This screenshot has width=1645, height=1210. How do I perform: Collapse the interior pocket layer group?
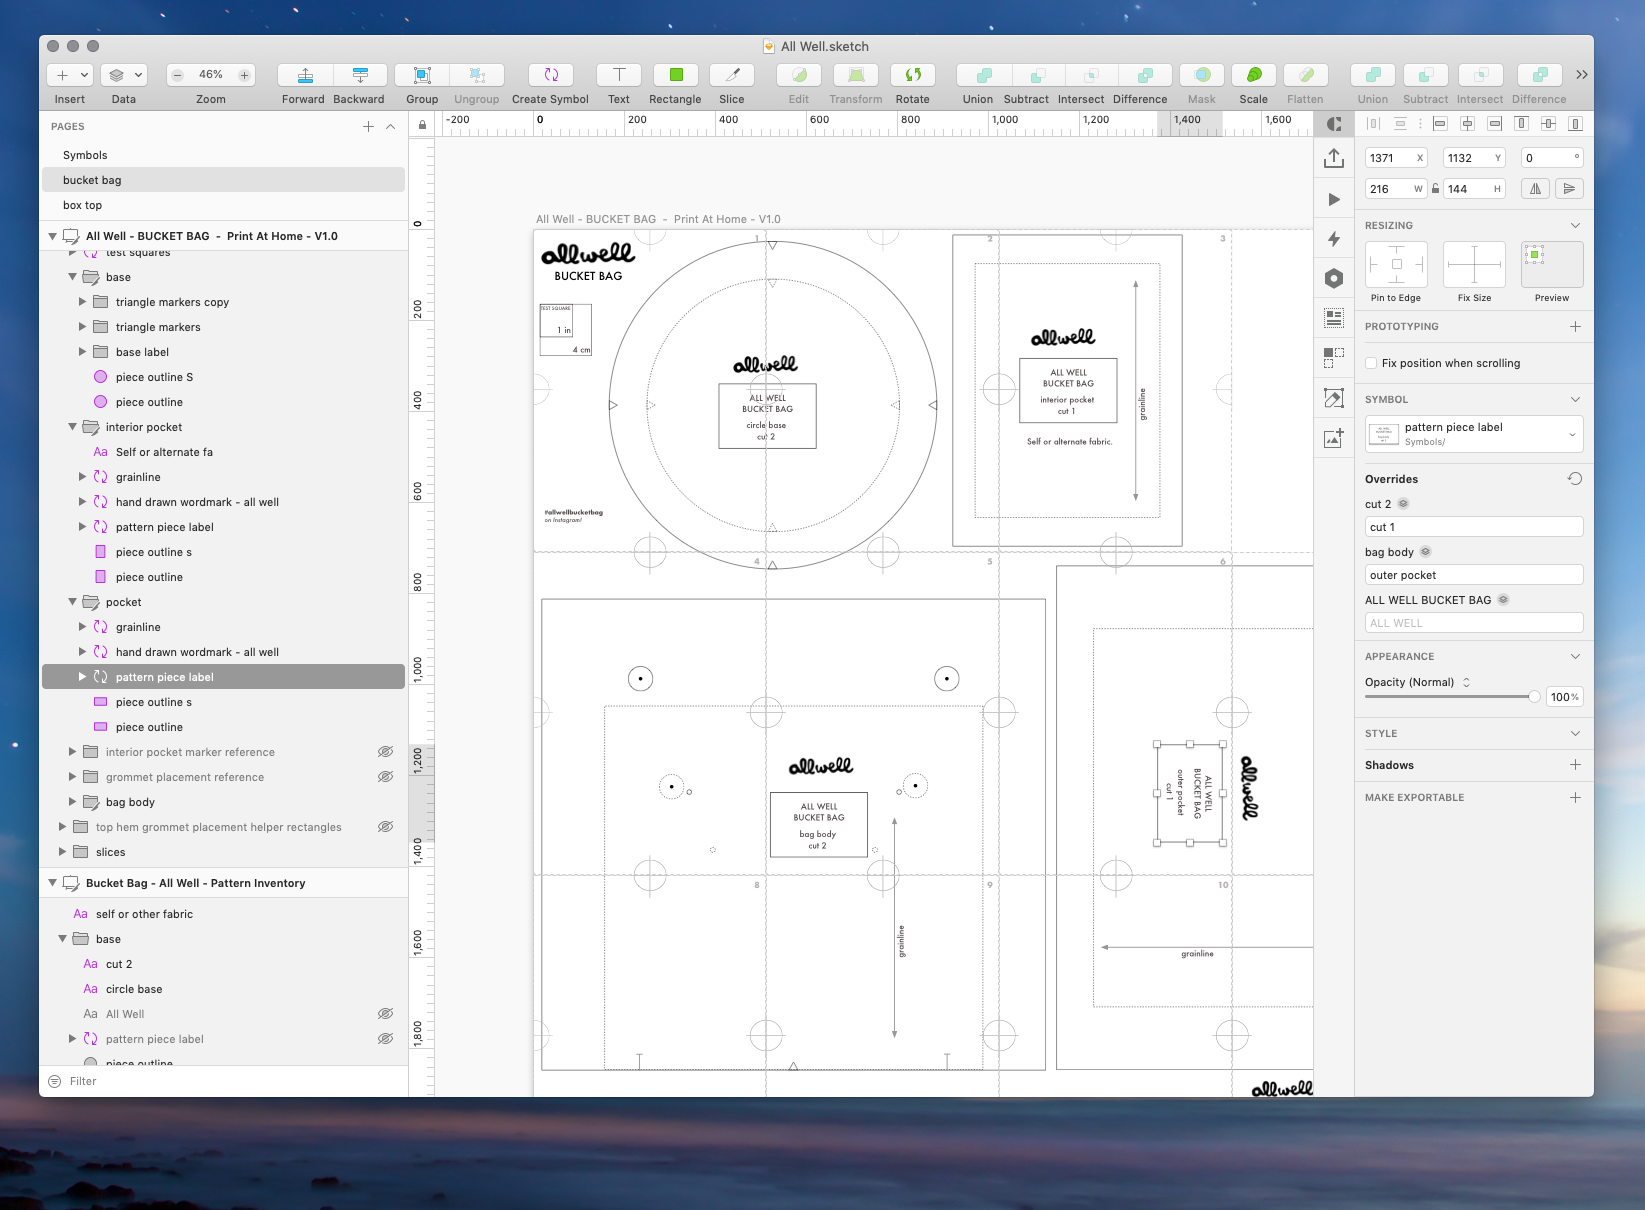(72, 427)
